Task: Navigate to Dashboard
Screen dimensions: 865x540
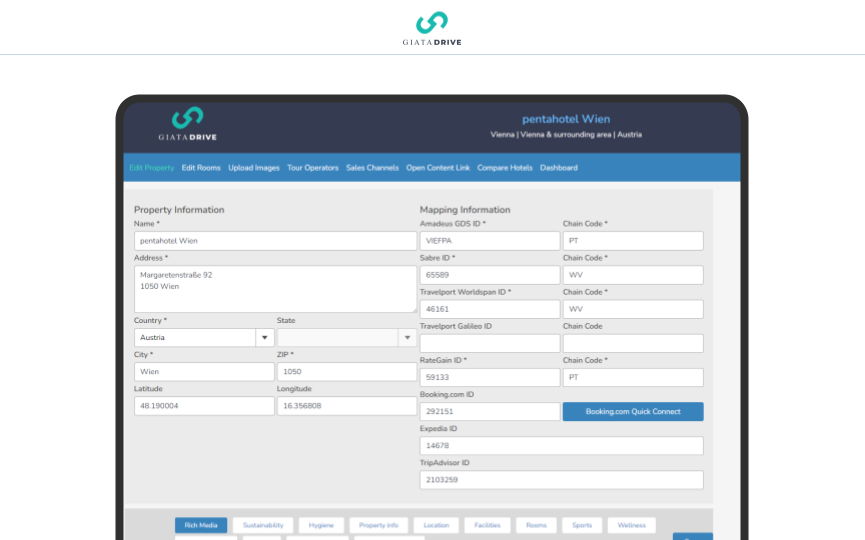Action: coord(559,168)
